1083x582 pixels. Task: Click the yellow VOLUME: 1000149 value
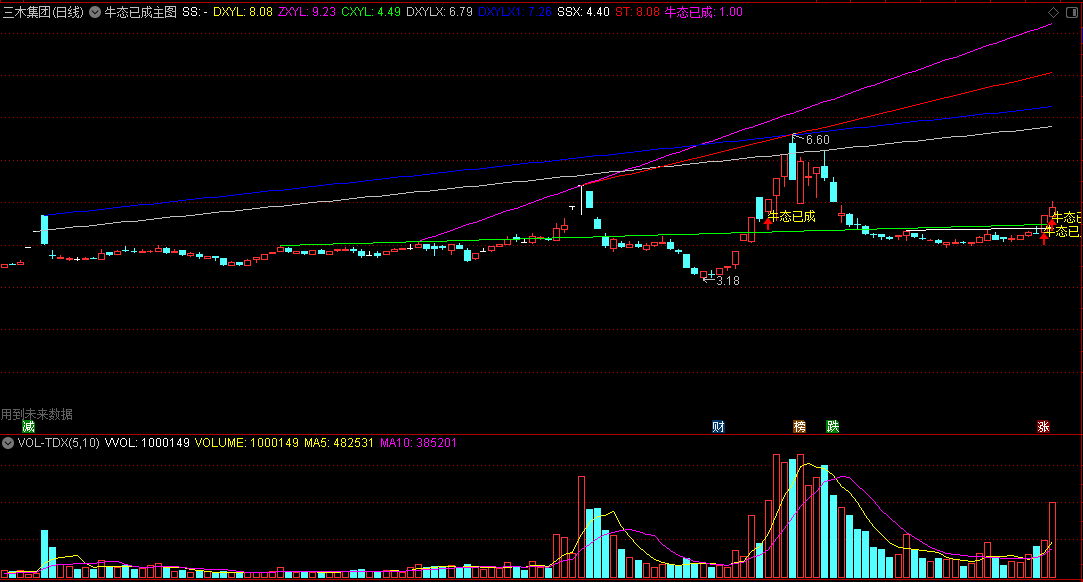pyautogui.click(x=247, y=443)
